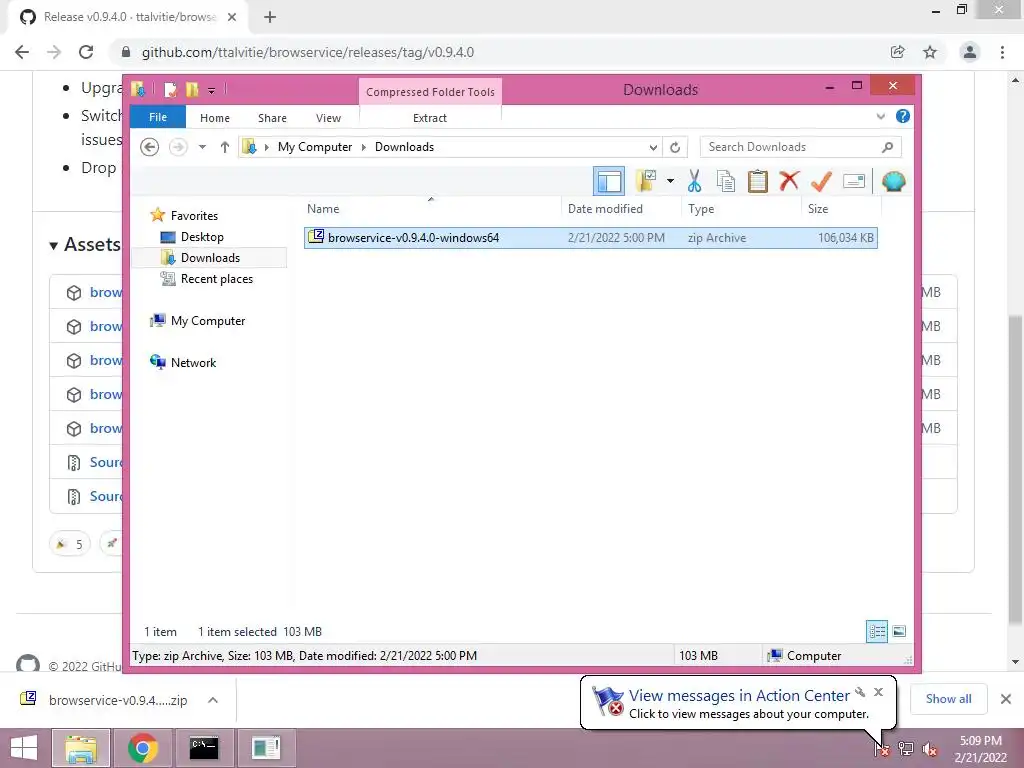Dismiss the Action Center notification balloon
This screenshot has width=1024, height=768.
(x=878, y=692)
